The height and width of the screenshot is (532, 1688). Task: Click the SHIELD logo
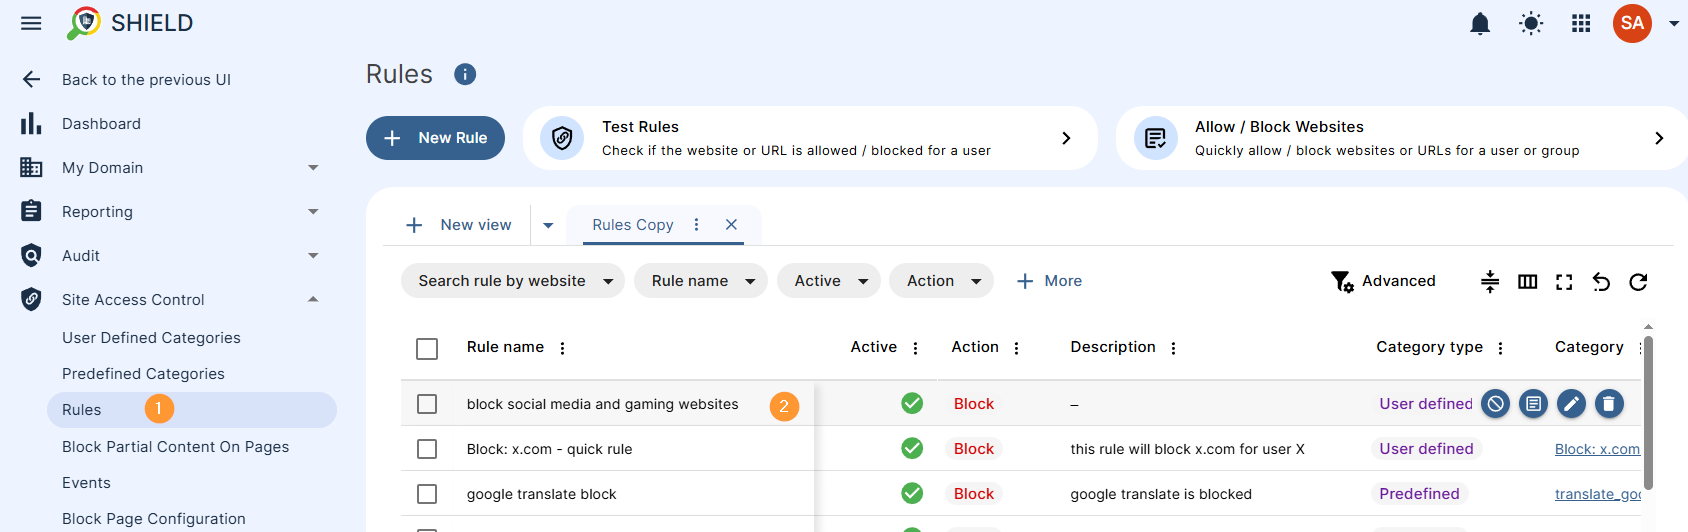(x=130, y=23)
